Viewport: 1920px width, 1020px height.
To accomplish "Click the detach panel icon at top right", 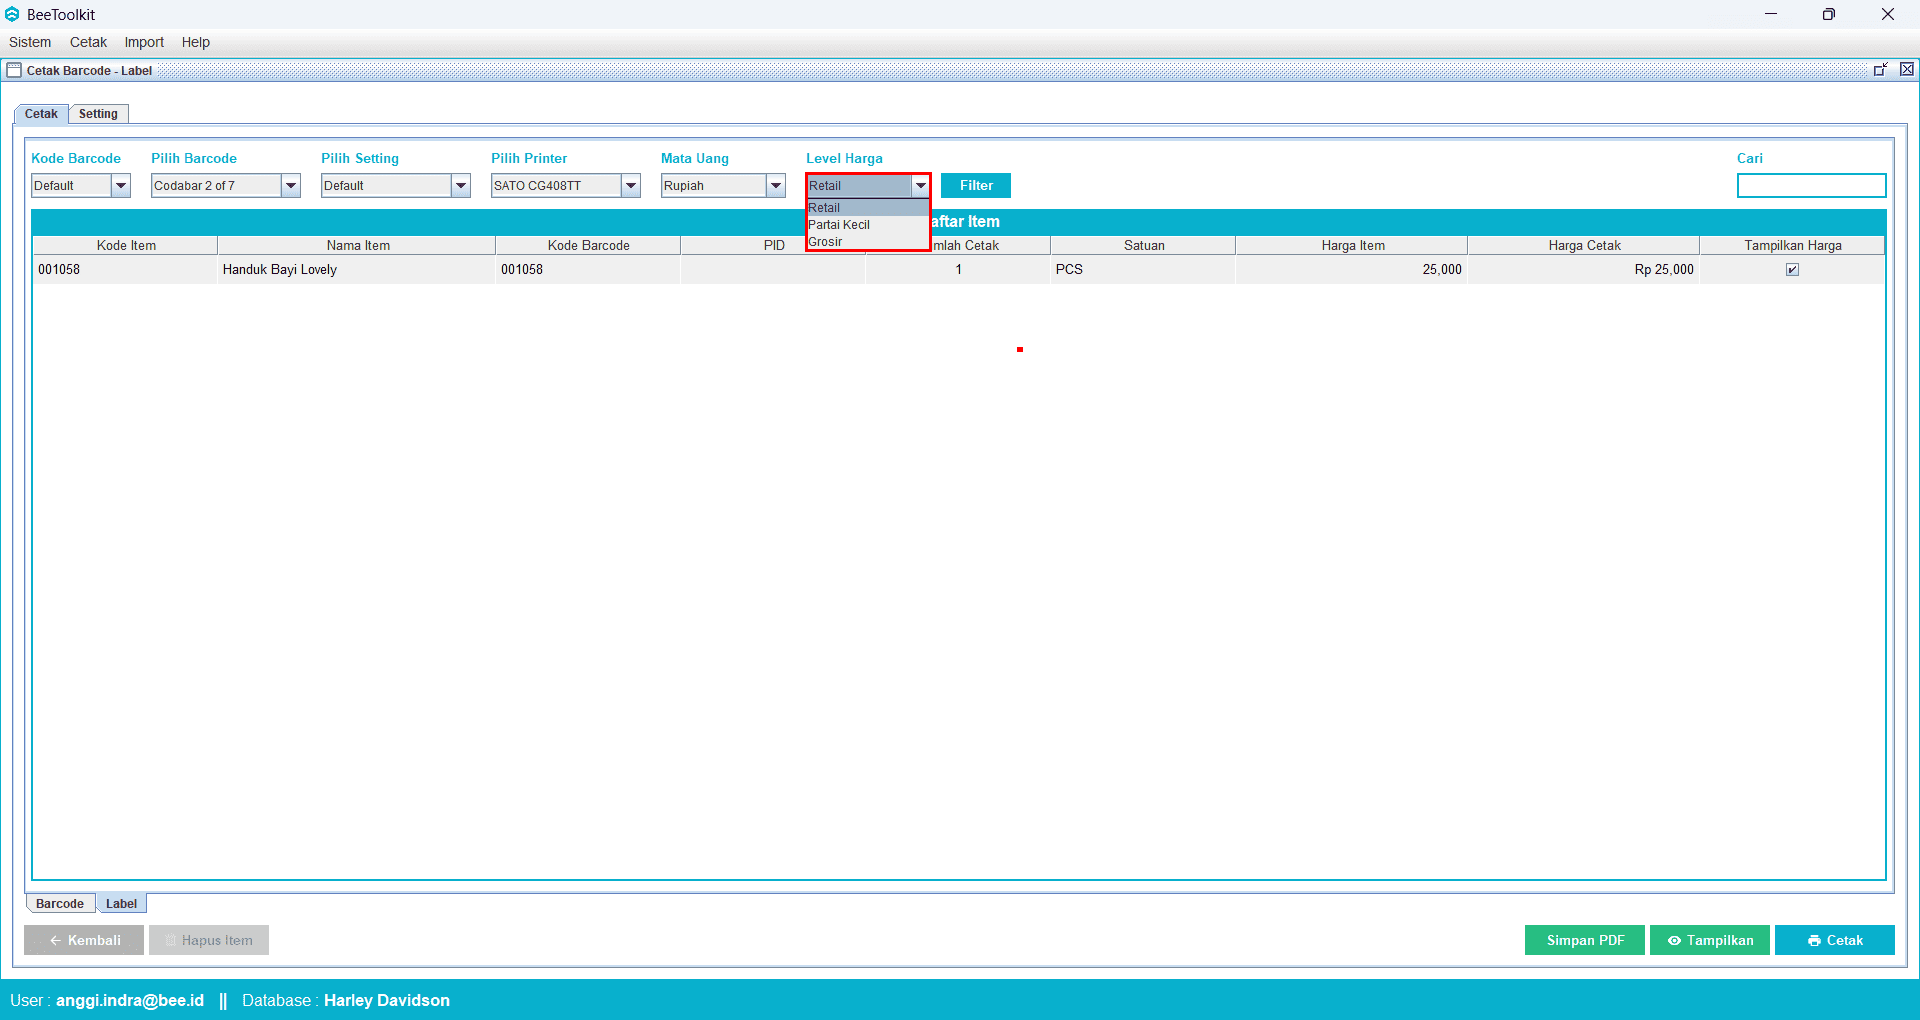I will (1880, 69).
